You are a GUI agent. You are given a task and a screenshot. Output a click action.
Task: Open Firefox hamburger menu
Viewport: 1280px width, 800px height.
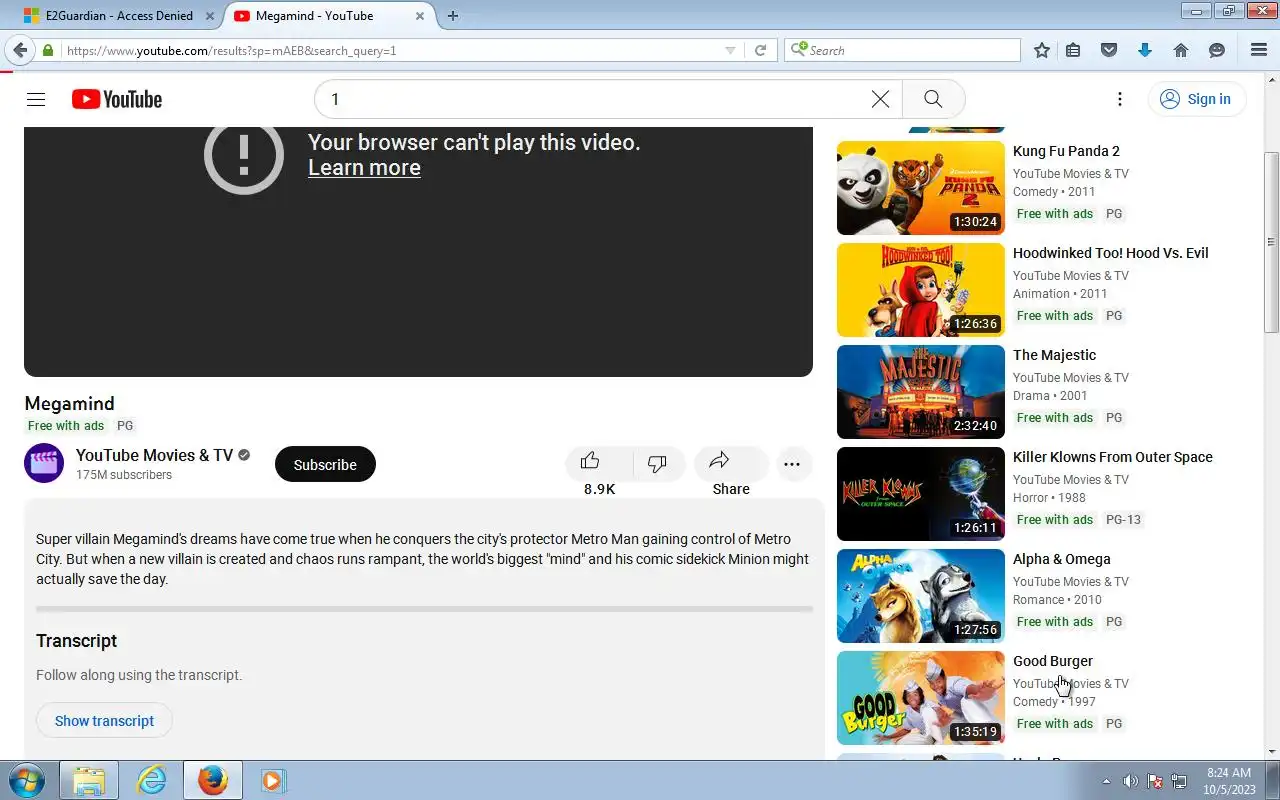click(x=1259, y=50)
